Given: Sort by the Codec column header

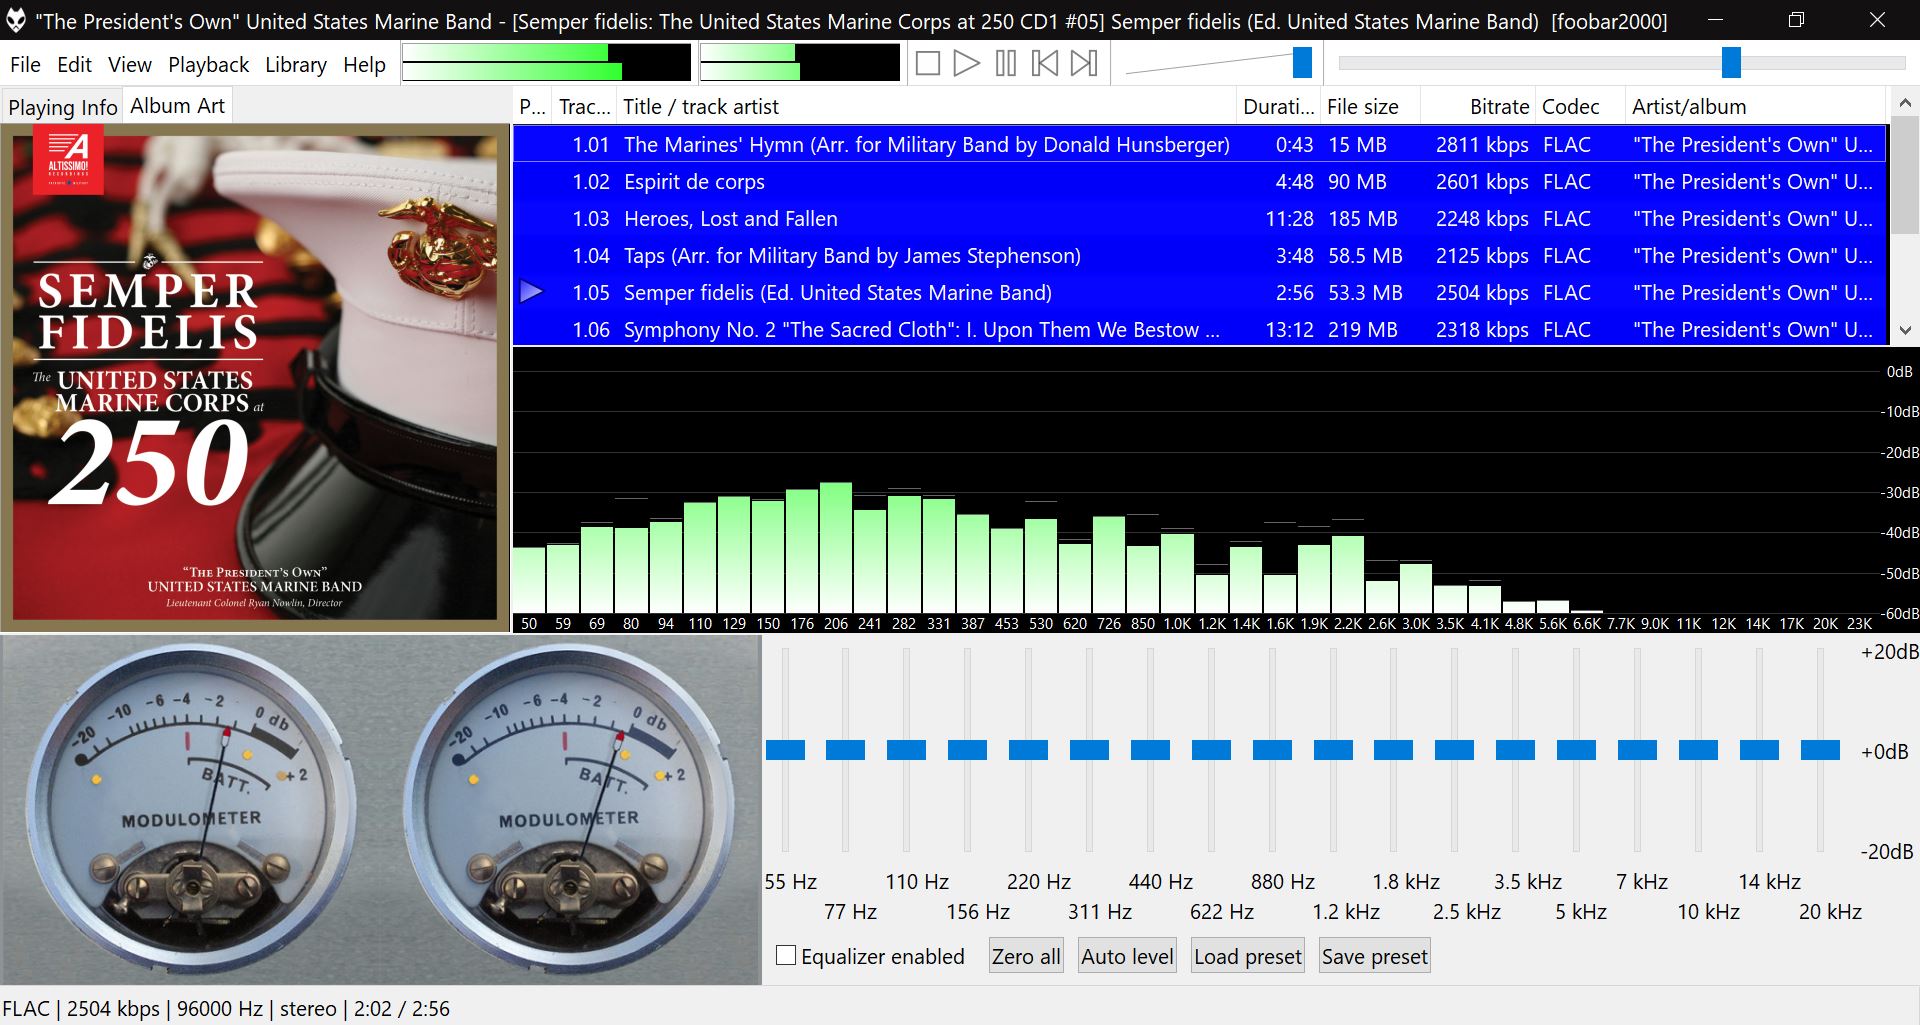Looking at the screenshot, I should click(1580, 106).
